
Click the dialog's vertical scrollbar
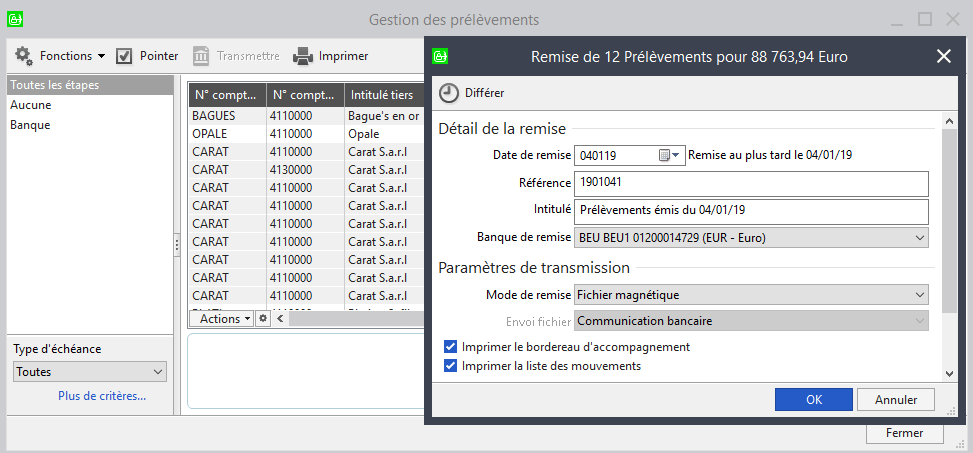(949, 220)
